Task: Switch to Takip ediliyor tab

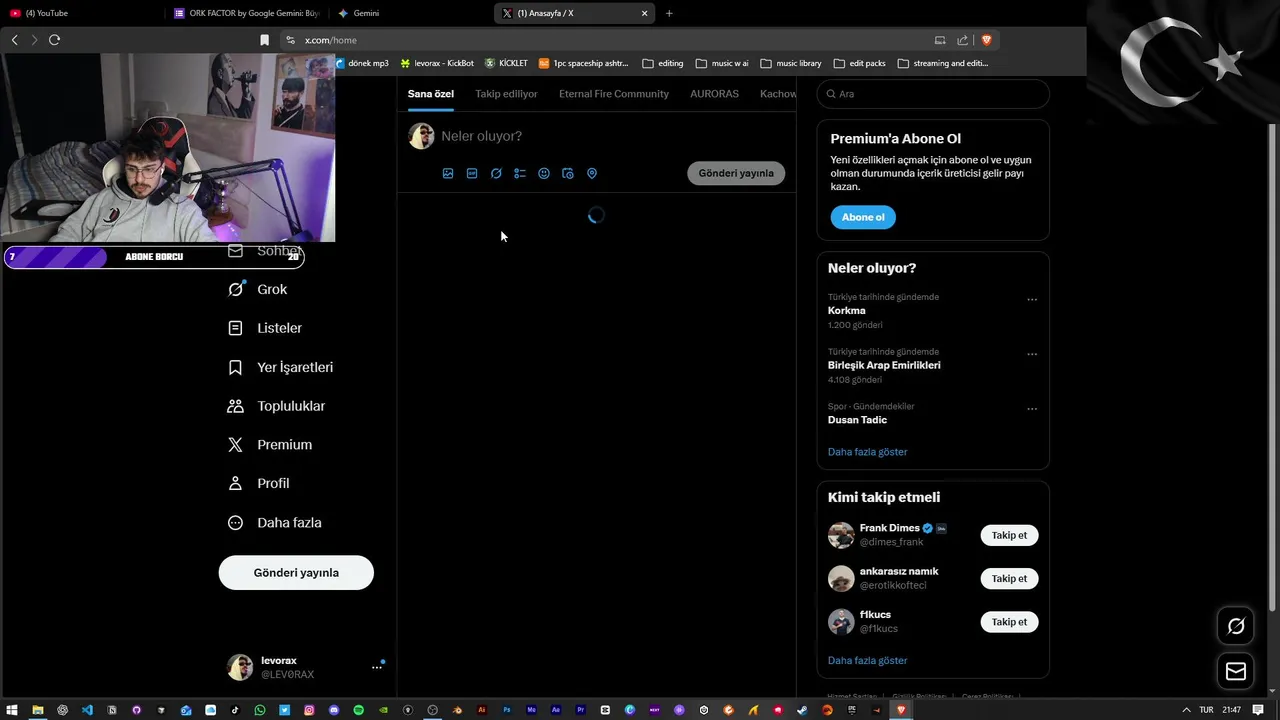Action: pos(506,94)
